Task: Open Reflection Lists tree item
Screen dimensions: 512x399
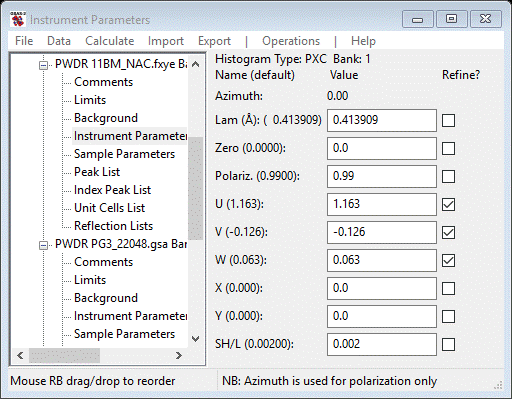Action: 113,226
